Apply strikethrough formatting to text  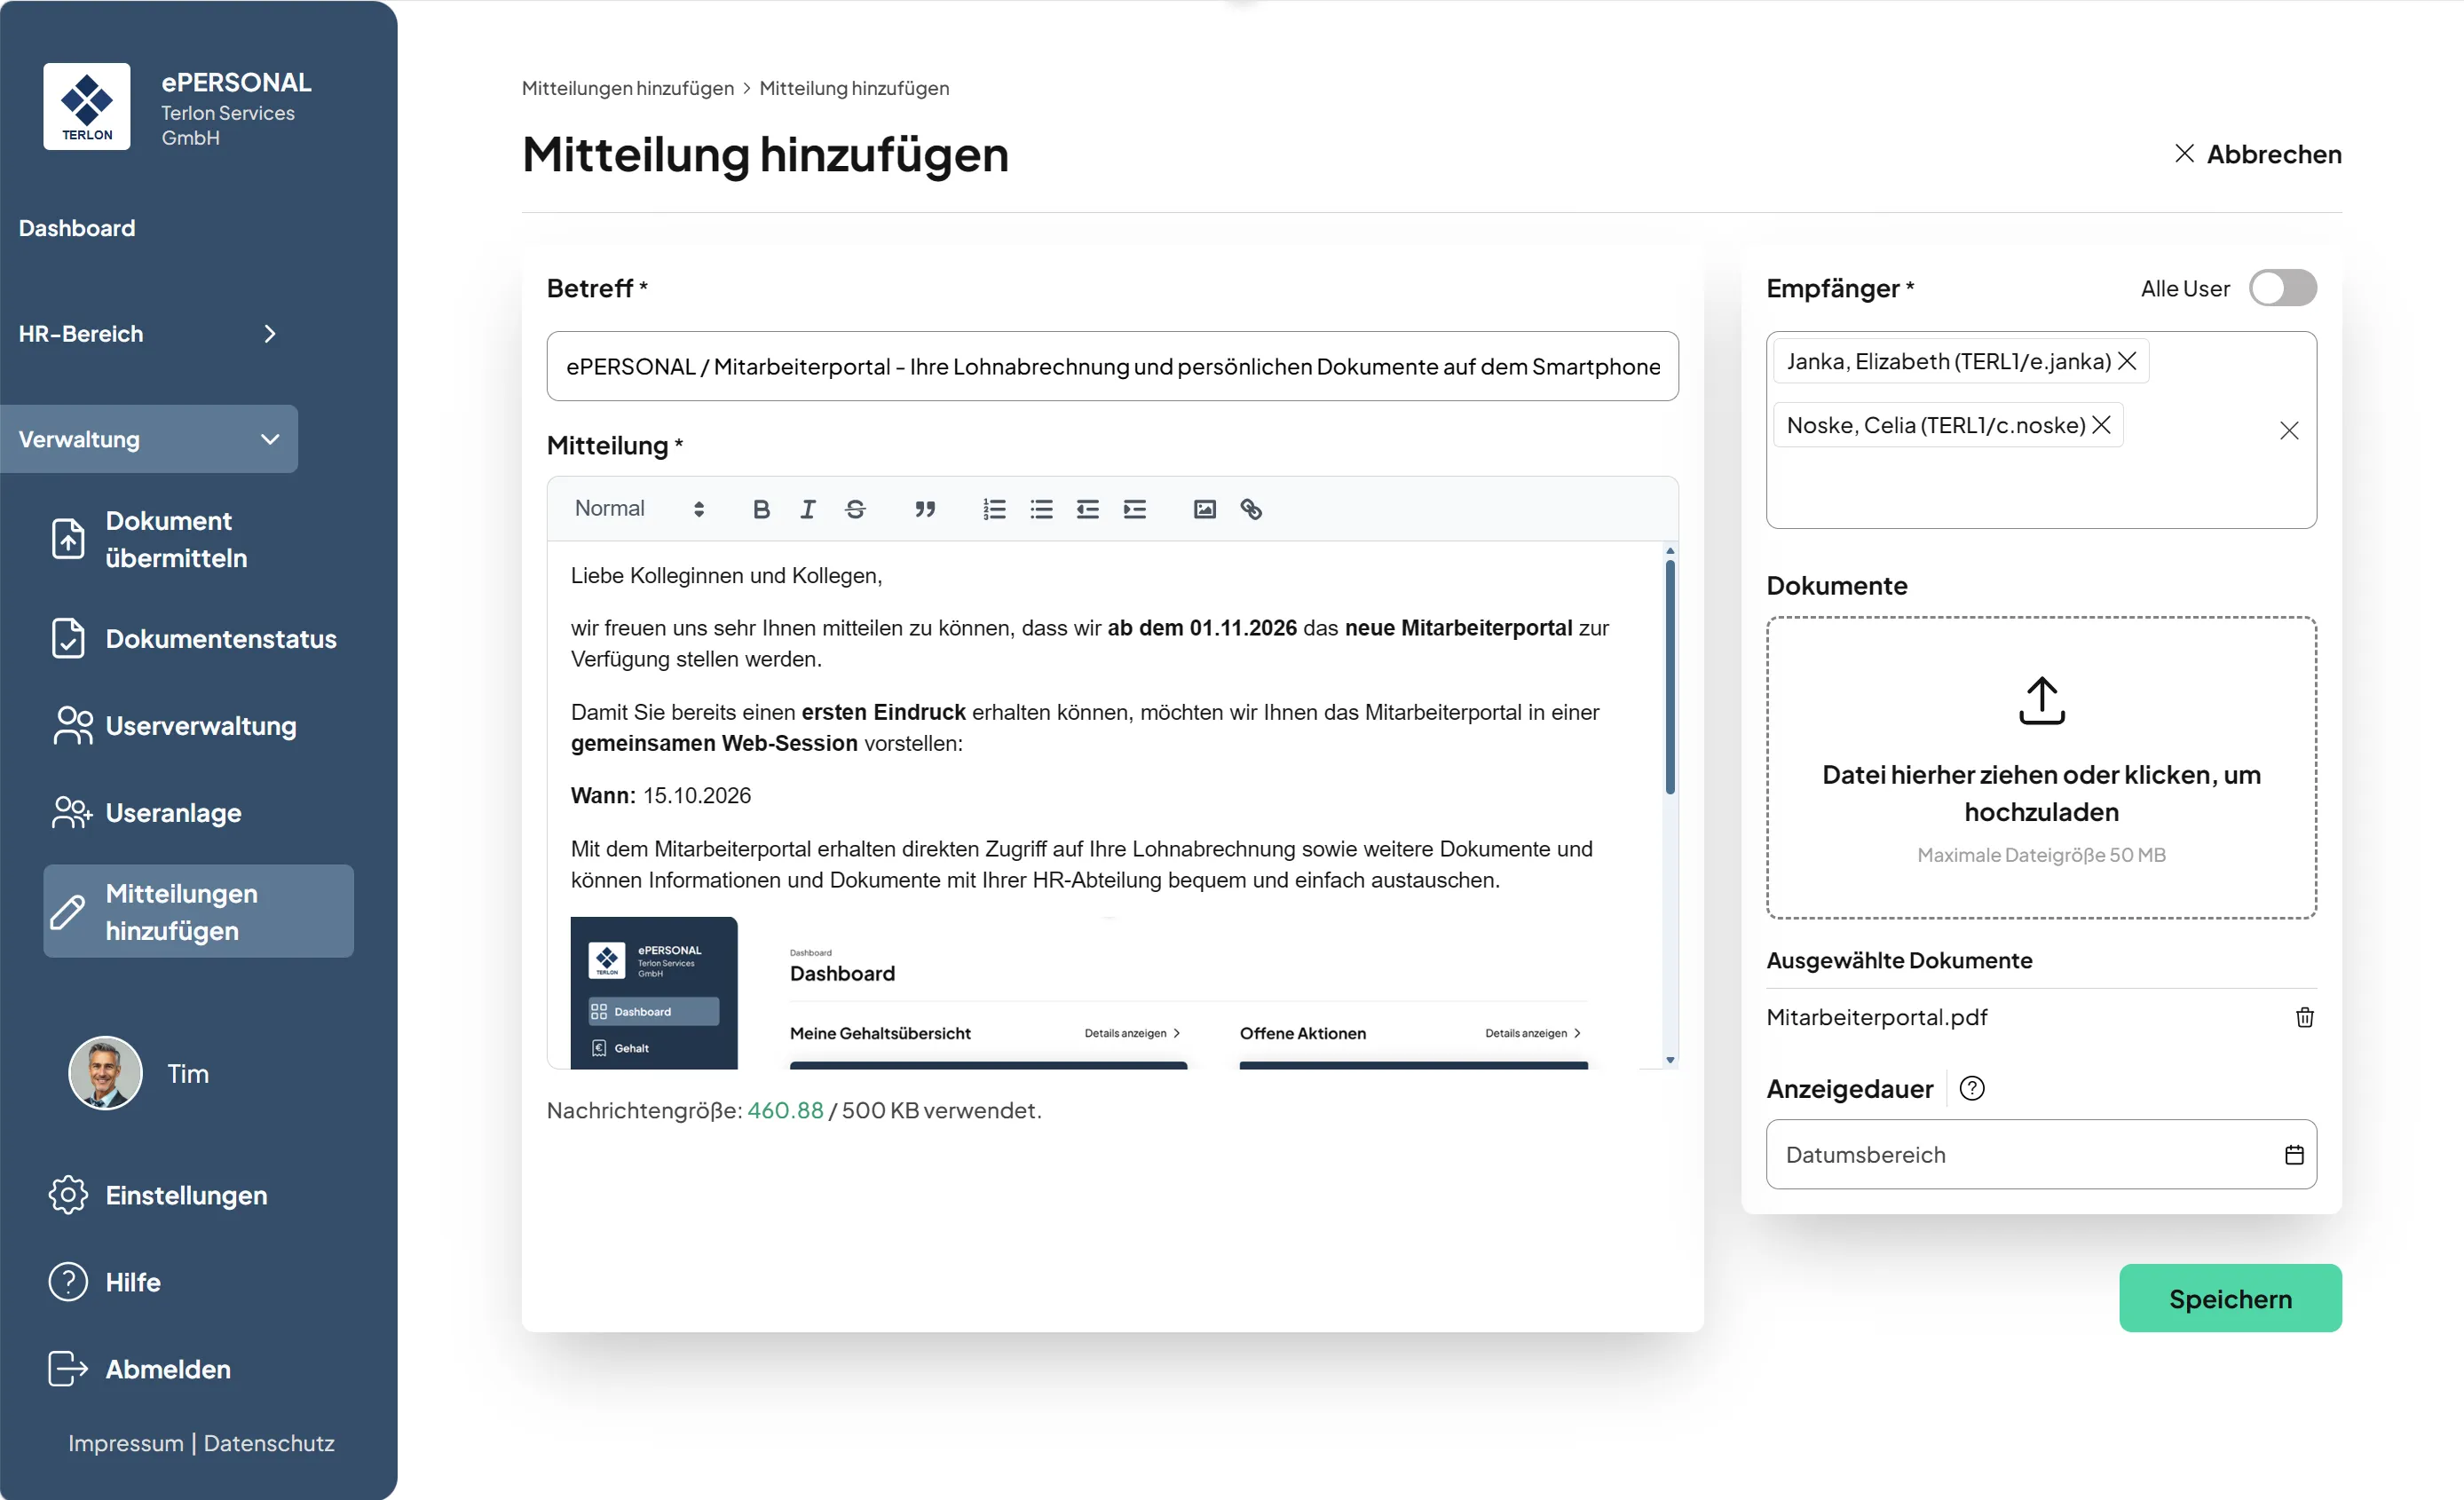[855, 509]
